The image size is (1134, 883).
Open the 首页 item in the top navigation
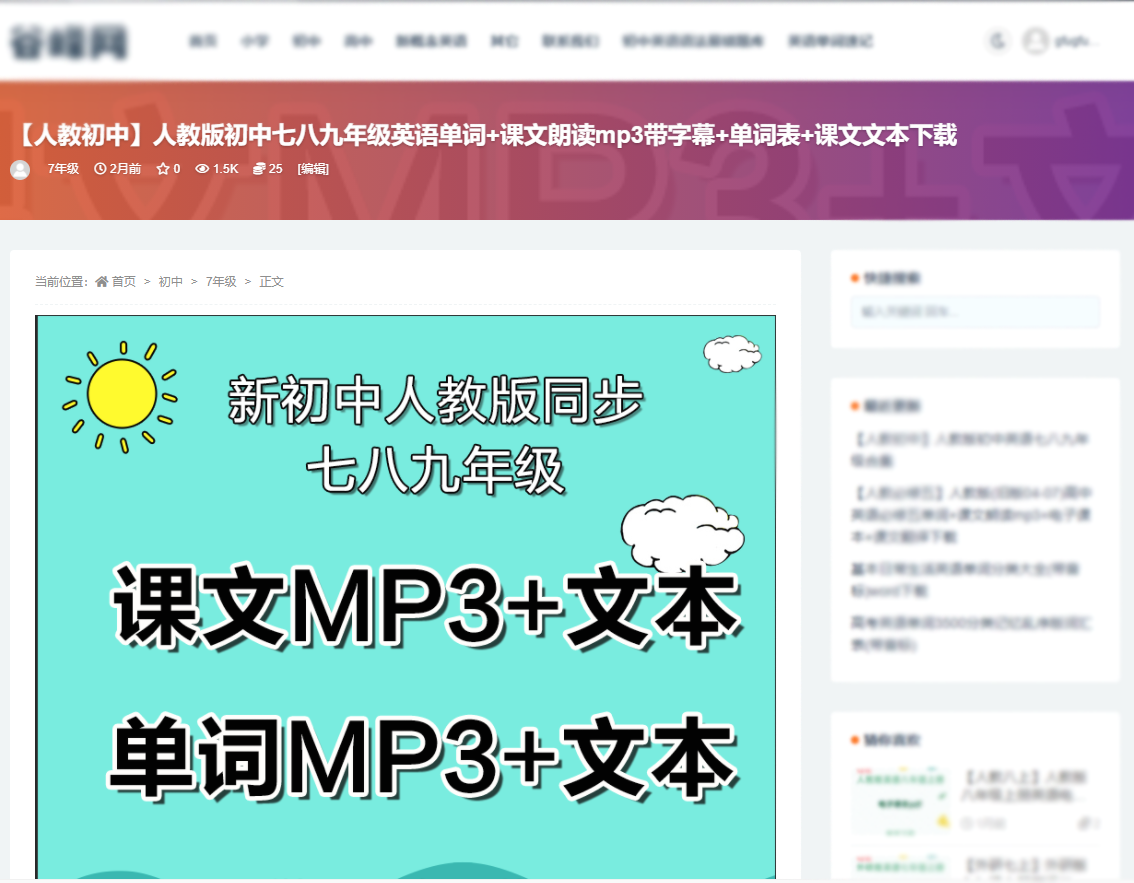tap(202, 41)
